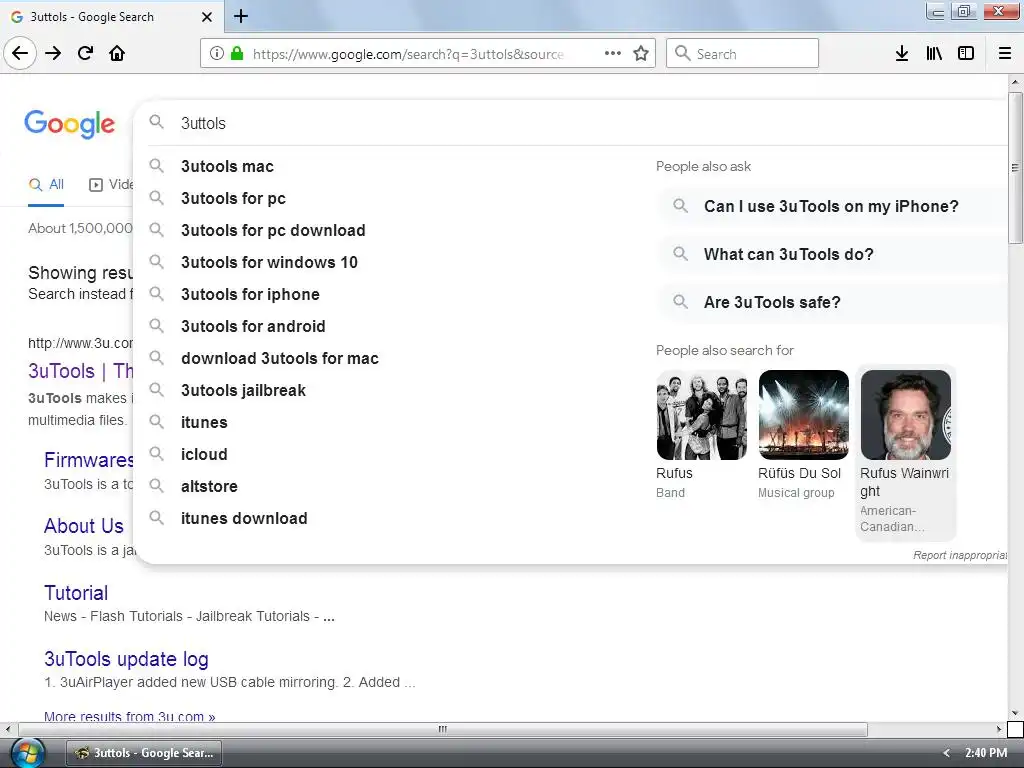Viewport: 1024px width, 768px height.
Task: Choose suggestion 'itunes'
Action: click(x=204, y=423)
